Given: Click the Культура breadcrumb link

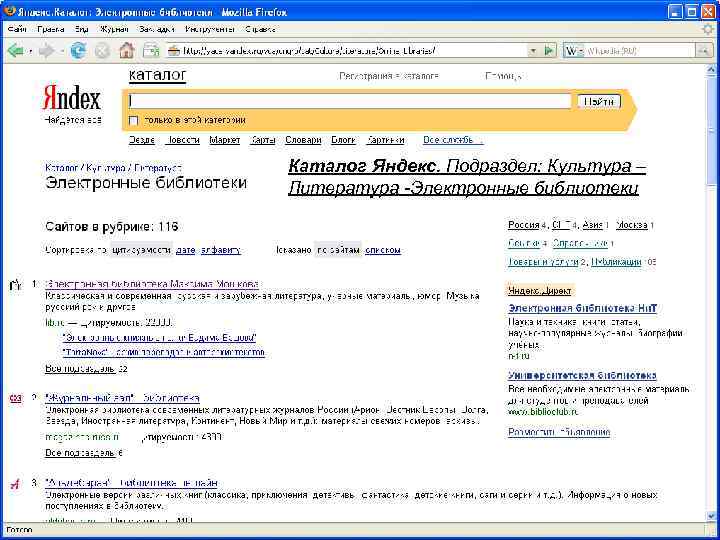Looking at the screenshot, I should (x=106, y=168).
